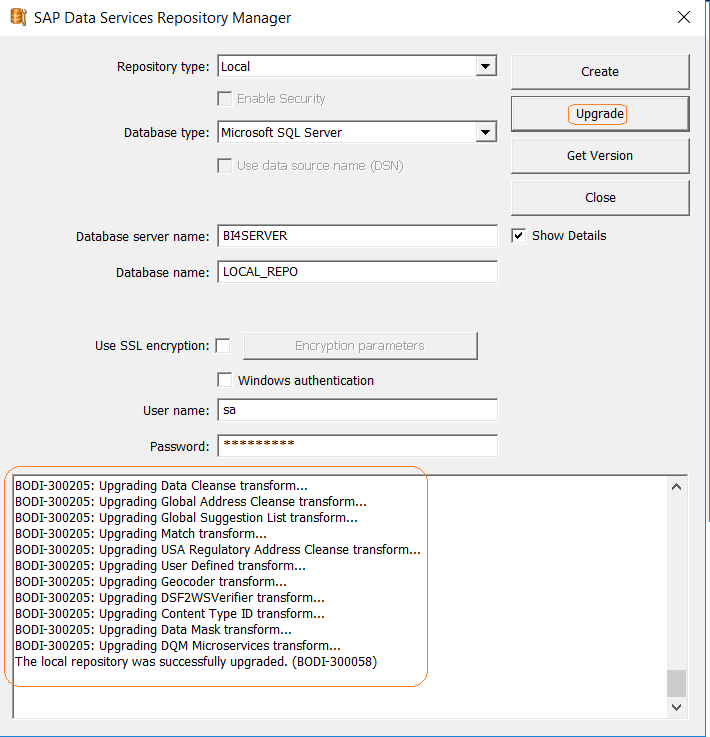Click log line Upgrading Match transform
Screen dimensions: 710x737
141,533
